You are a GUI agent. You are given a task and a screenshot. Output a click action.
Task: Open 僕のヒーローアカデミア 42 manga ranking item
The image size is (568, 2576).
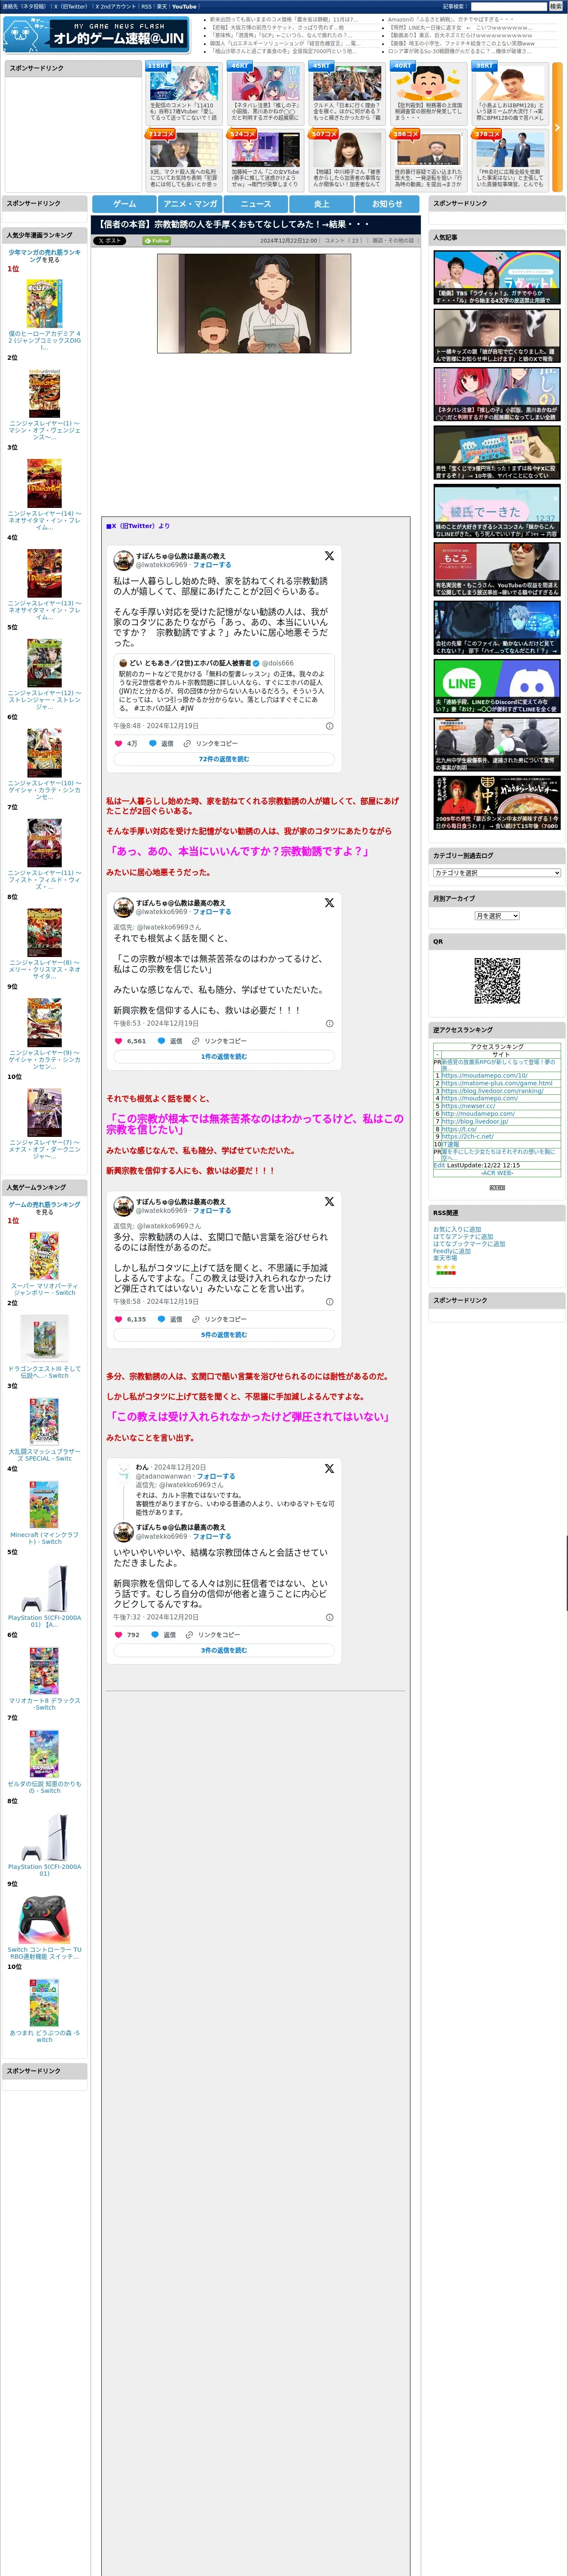click(x=44, y=315)
